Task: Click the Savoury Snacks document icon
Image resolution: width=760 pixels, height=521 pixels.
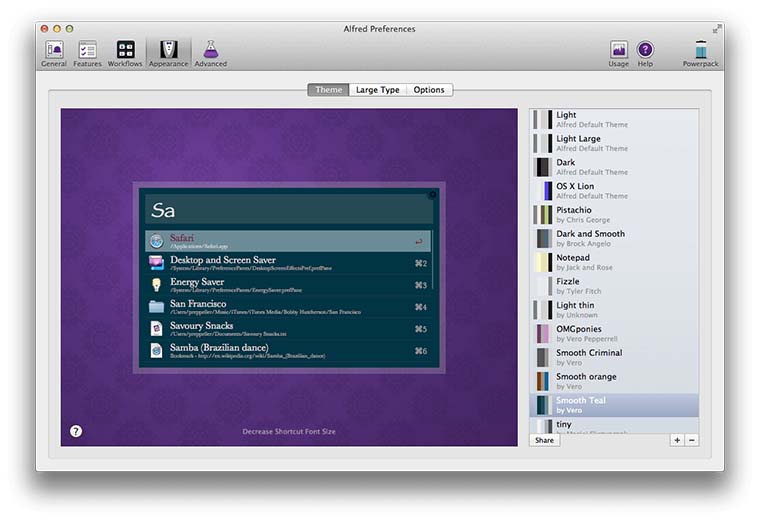Action: tap(156, 328)
